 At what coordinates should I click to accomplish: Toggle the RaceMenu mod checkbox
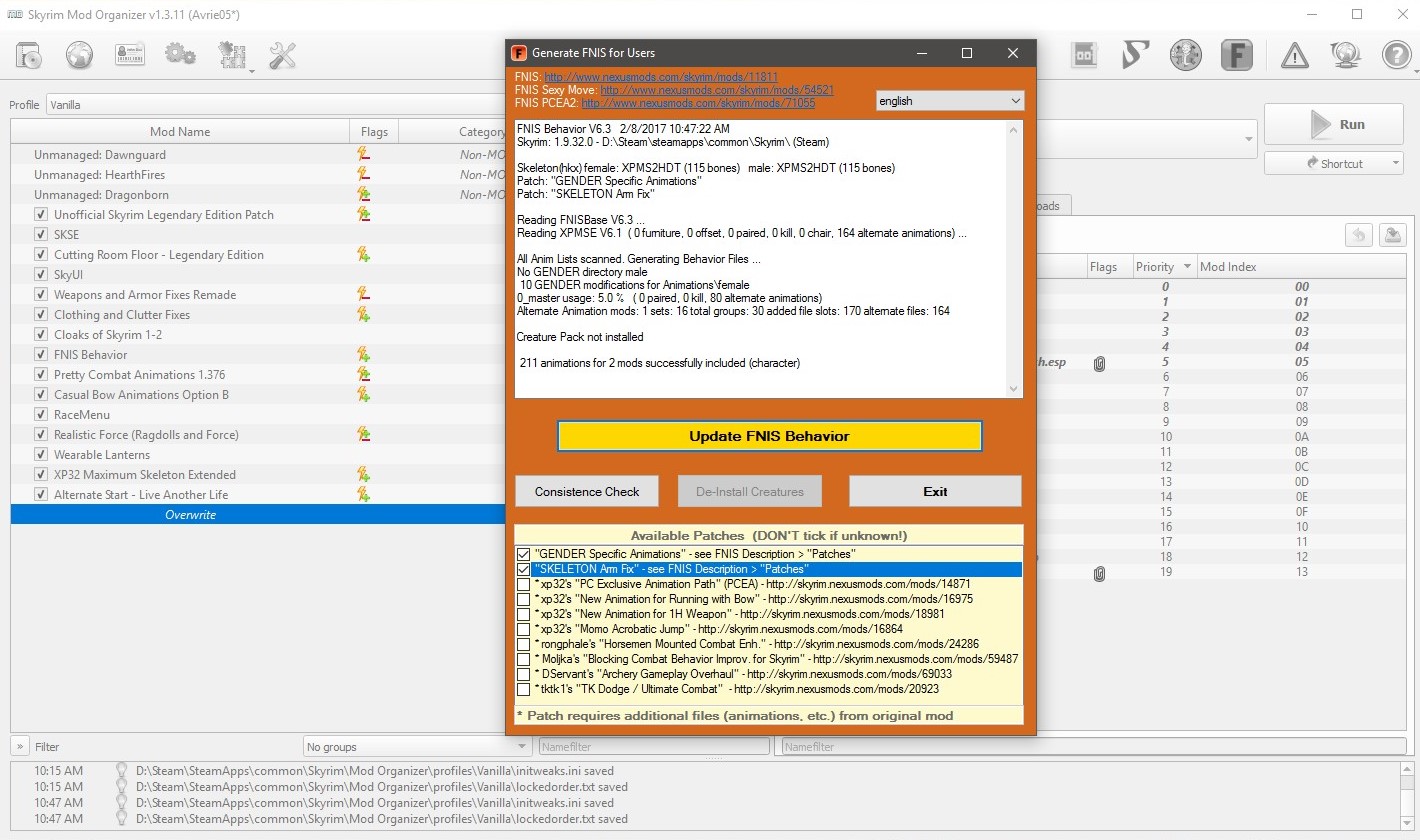(41, 415)
